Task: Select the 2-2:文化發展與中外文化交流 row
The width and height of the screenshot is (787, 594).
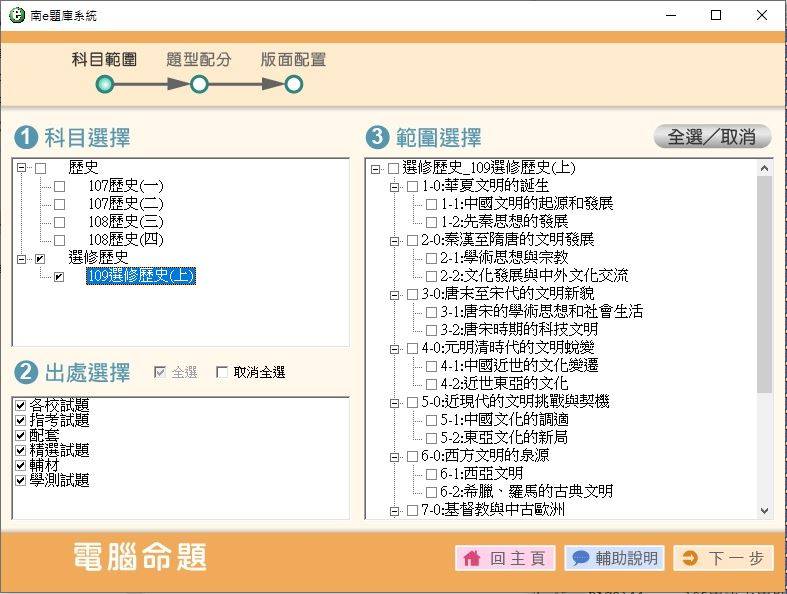Action: (x=534, y=275)
